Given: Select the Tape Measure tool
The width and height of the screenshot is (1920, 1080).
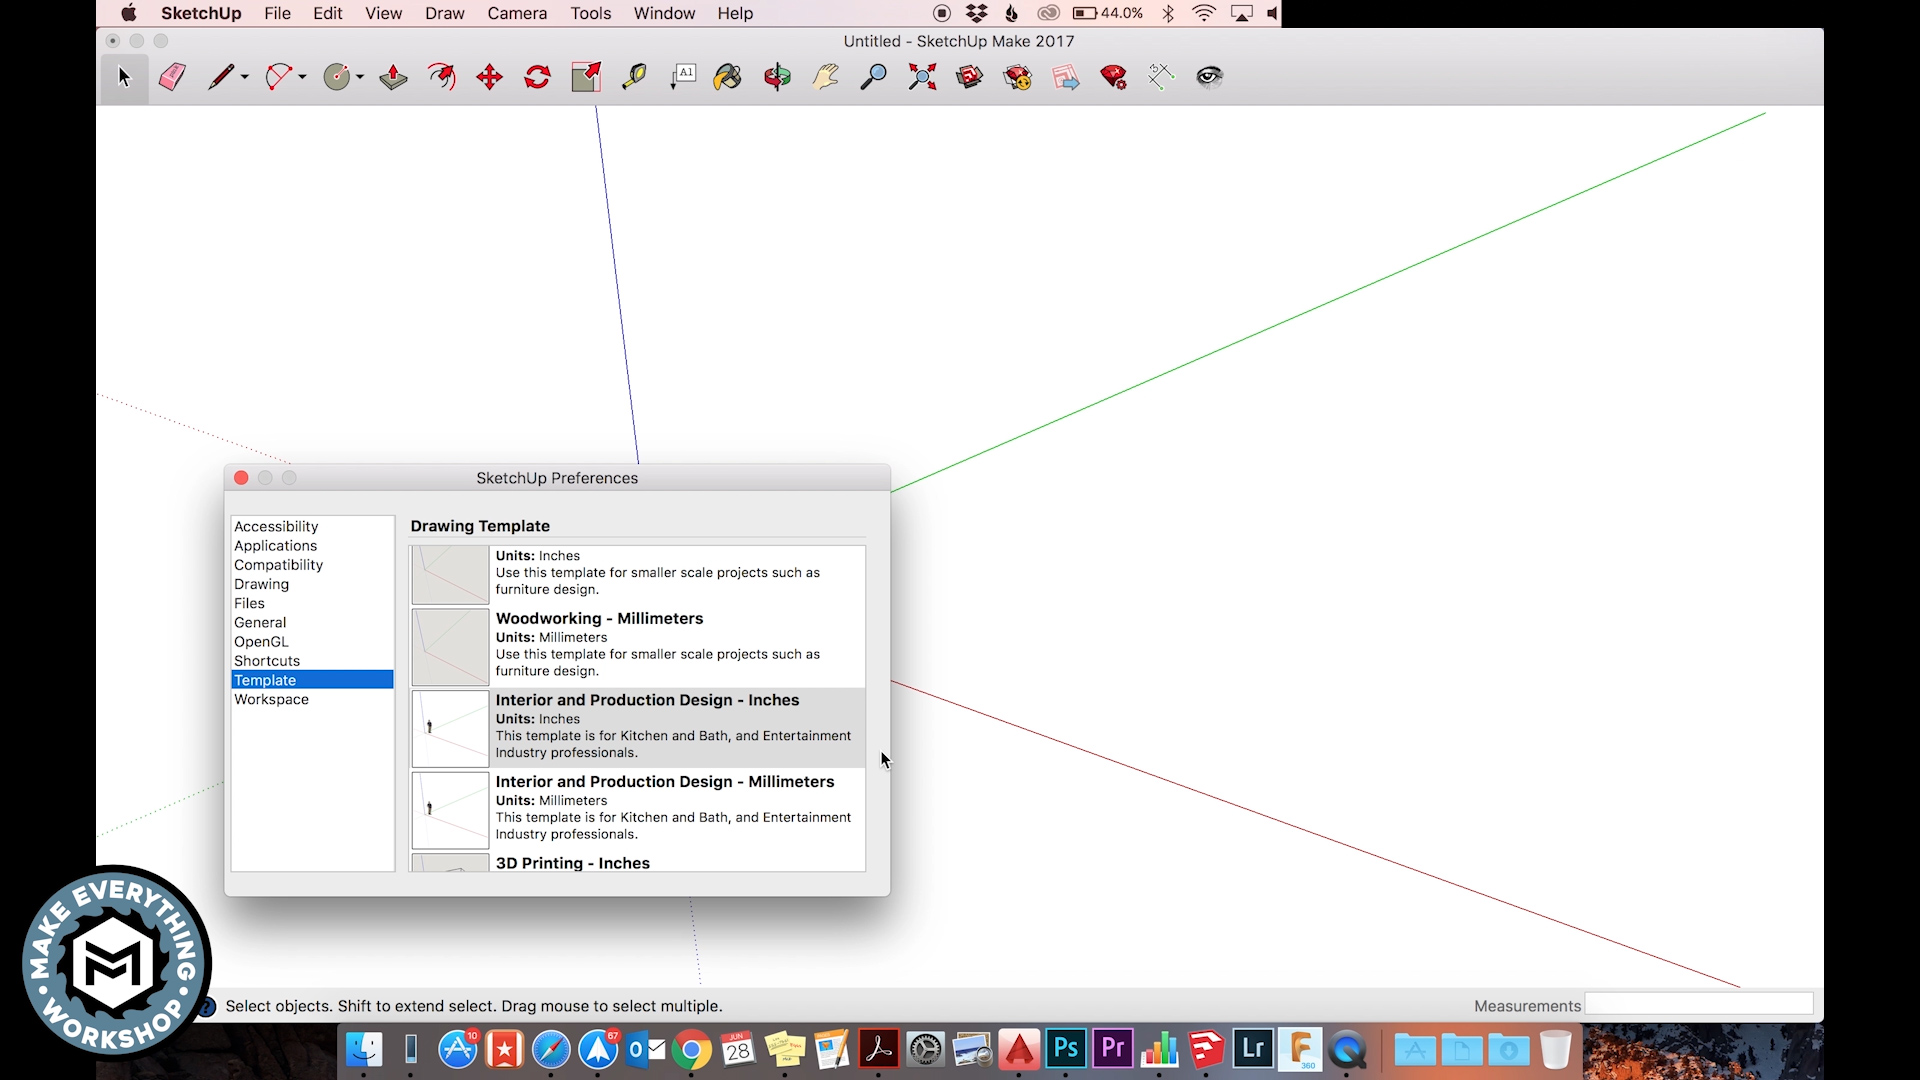Looking at the screenshot, I should pyautogui.click(x=634, y=77).
